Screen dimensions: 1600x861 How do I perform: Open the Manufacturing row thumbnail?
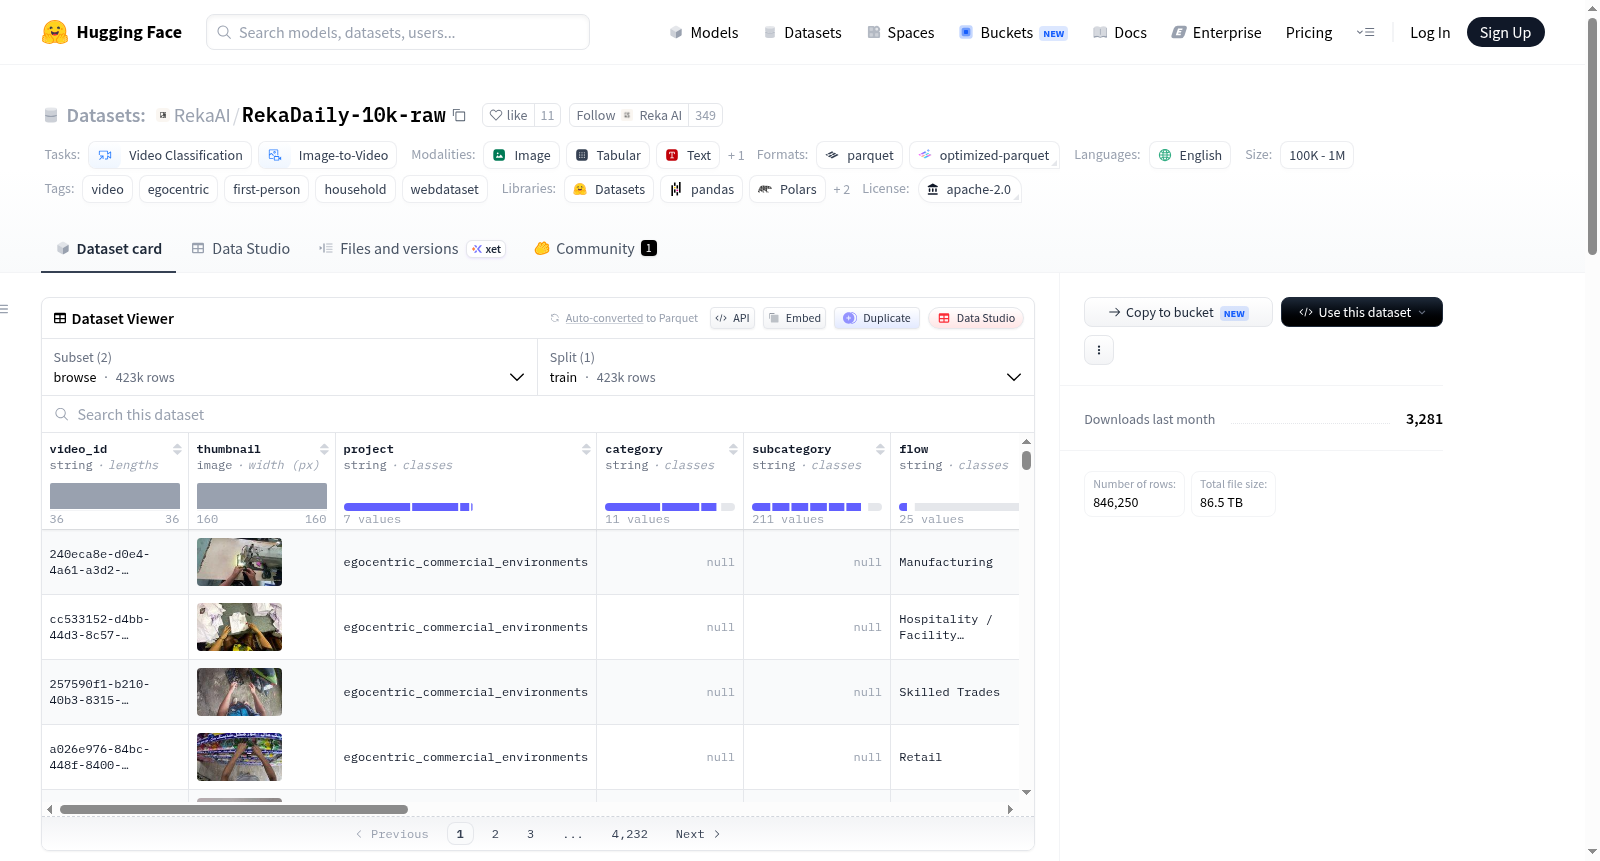[x=239, y=562]
